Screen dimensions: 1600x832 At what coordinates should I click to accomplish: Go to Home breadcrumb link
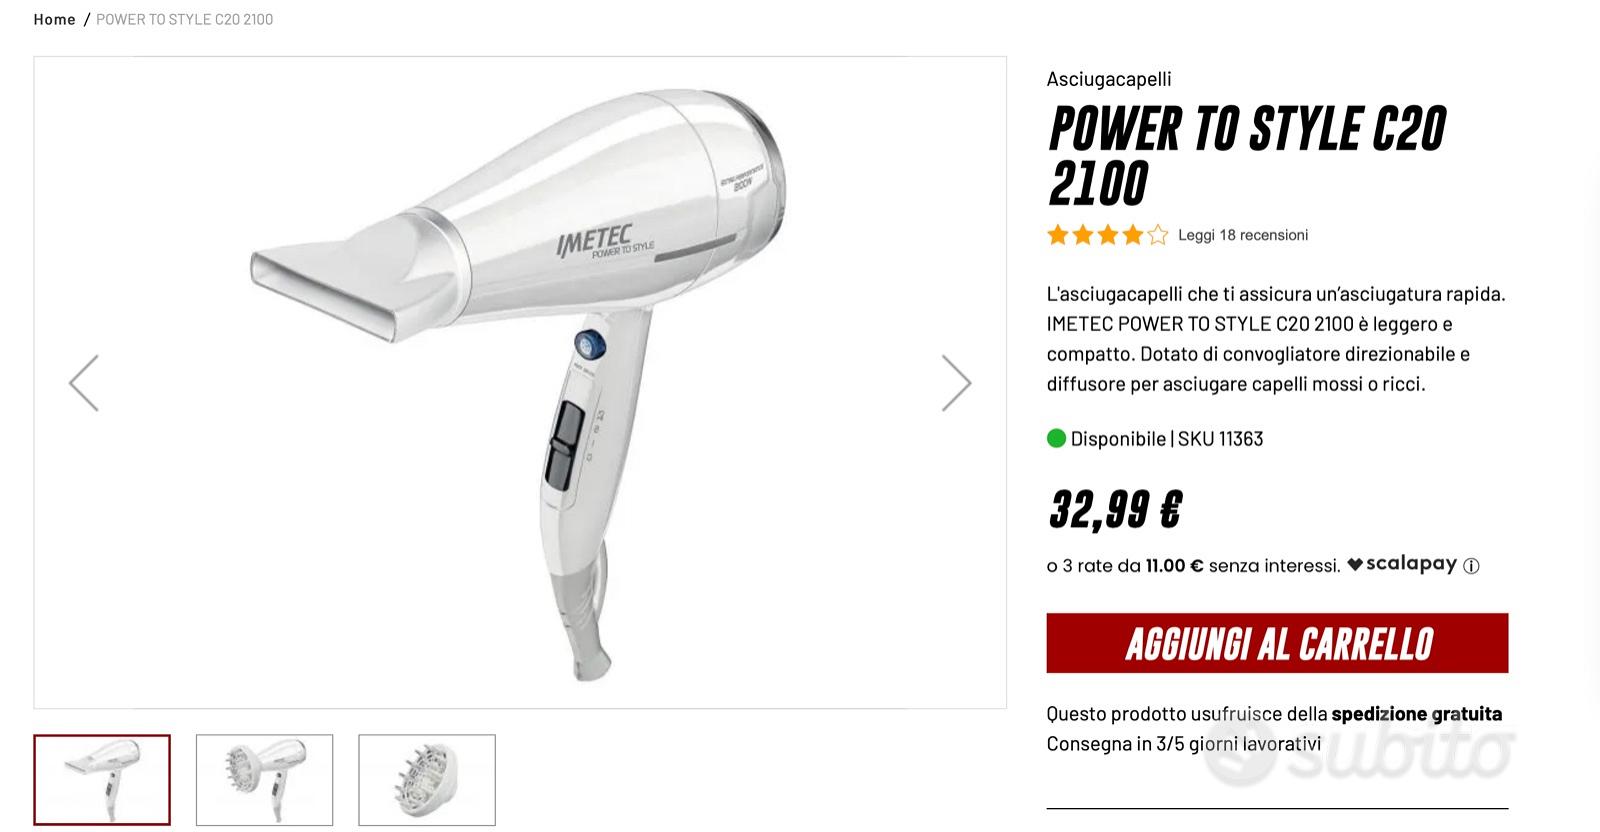pos(54,19)
